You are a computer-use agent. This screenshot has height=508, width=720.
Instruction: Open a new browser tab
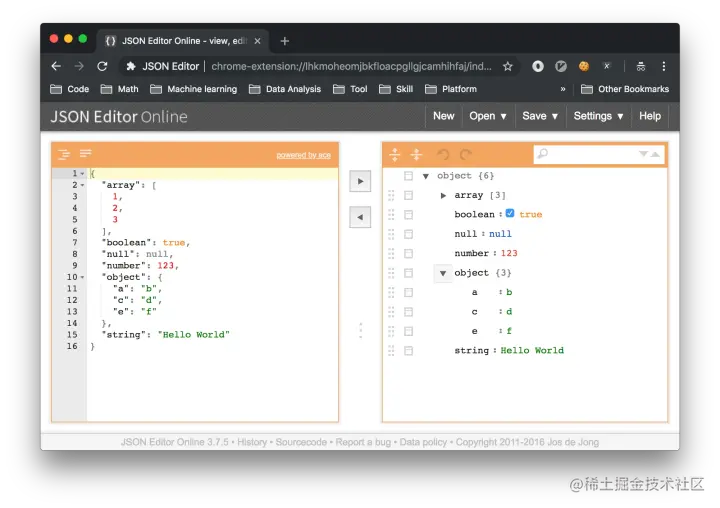[285, 41]
